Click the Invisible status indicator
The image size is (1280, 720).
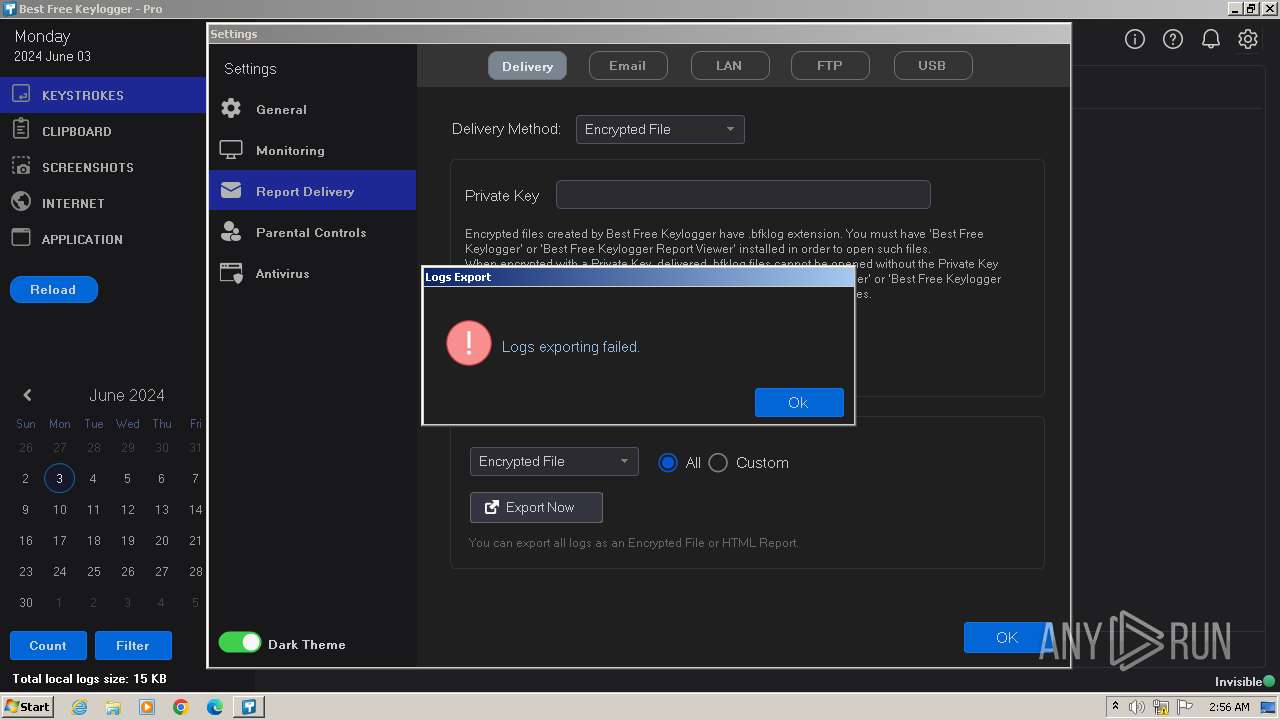pos(1245,681)
